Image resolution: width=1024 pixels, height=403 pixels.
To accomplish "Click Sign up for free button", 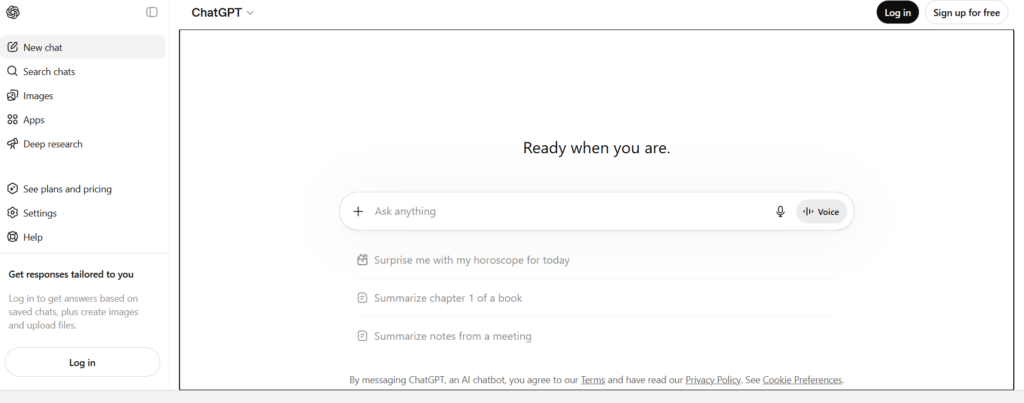I will (x=967, y=12).
